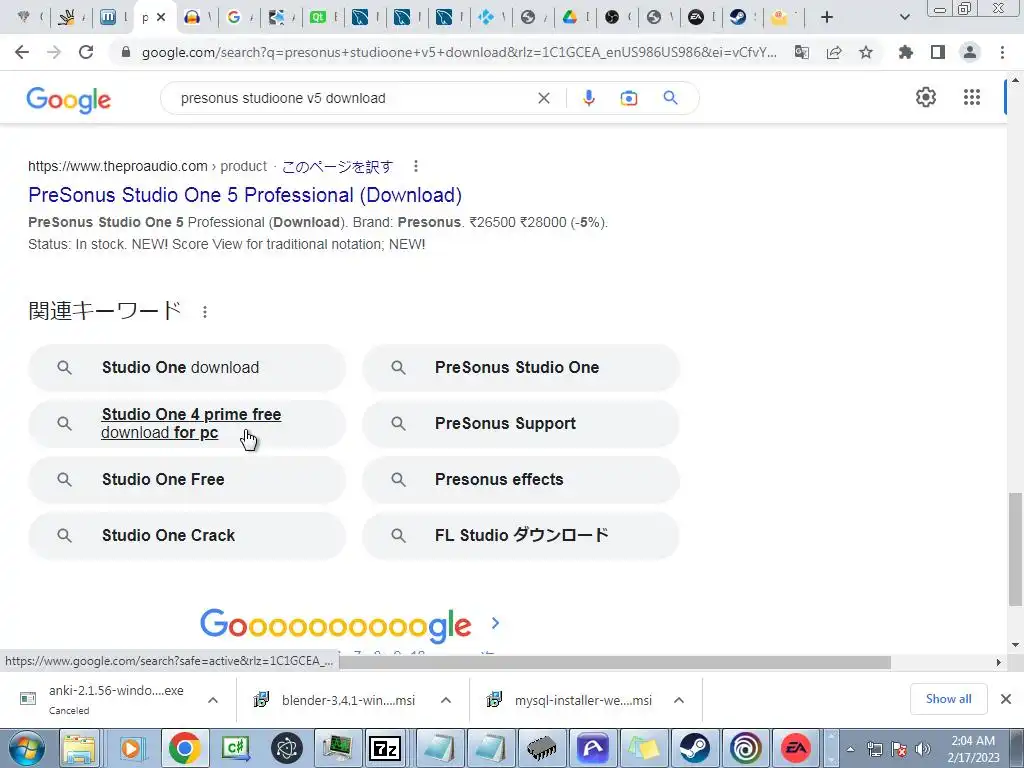The image size is (1024, 768).
Task: Click the Google logo to go home
Action: (x=69, y=100)
